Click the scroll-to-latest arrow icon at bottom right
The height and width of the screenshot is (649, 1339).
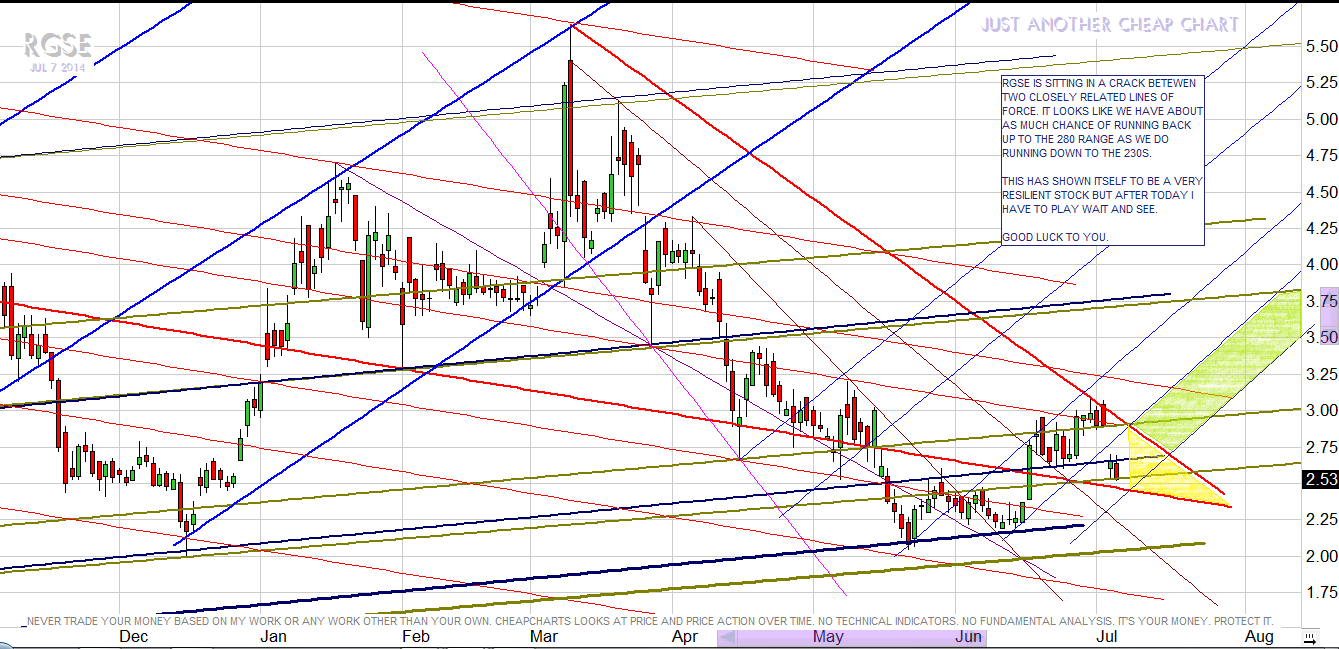click(x=1309, y=637)
